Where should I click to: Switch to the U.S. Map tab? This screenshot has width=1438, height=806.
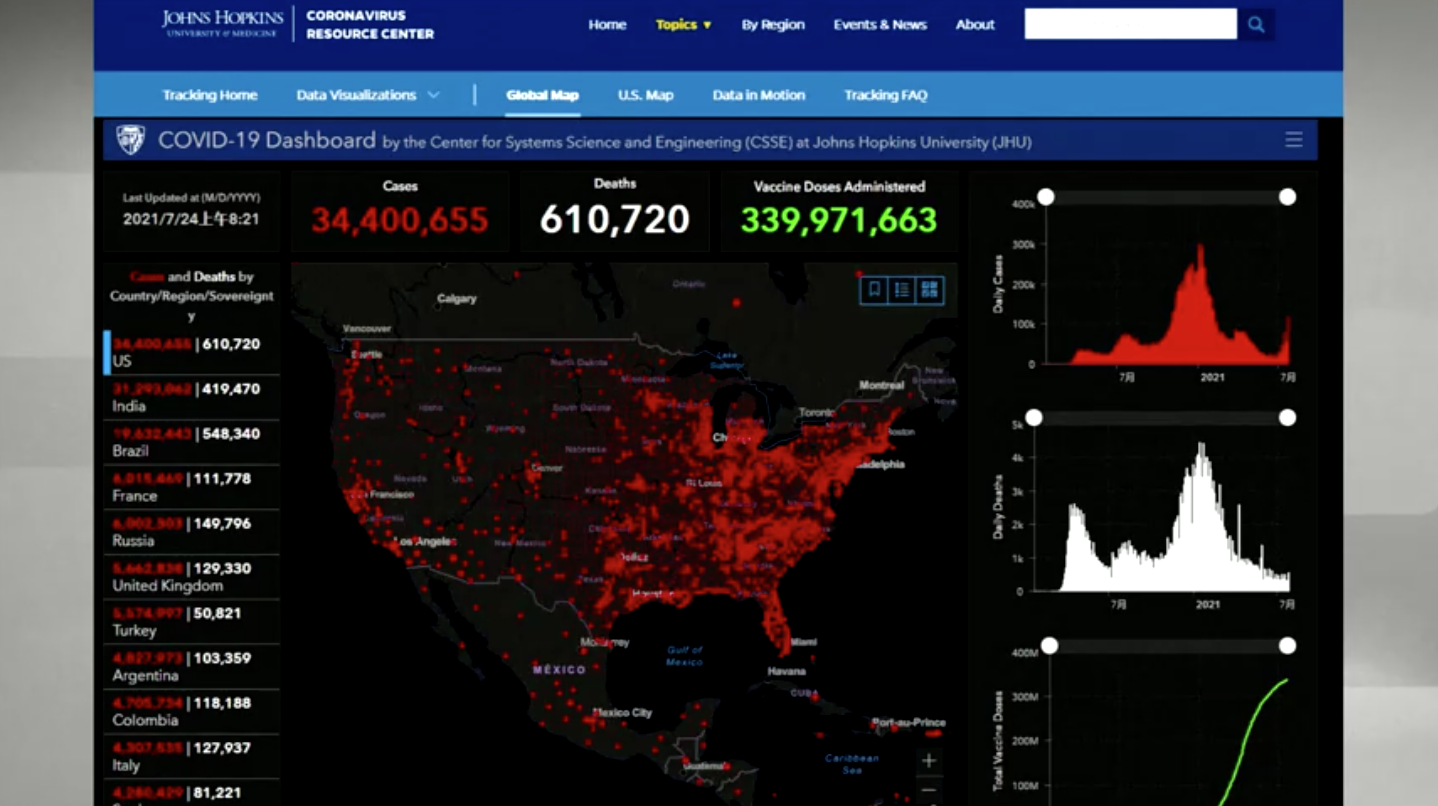click(x=645, y=95)
